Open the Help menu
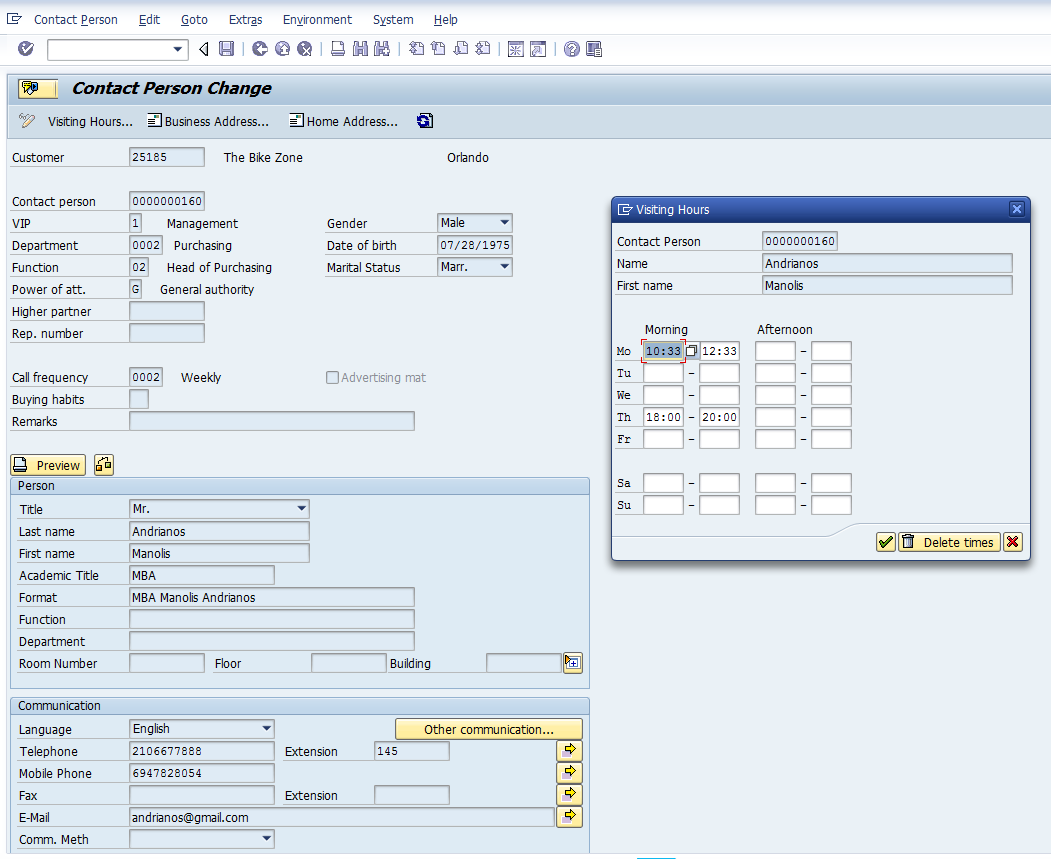The image size is (1051, 859). (x=445, y=19)
